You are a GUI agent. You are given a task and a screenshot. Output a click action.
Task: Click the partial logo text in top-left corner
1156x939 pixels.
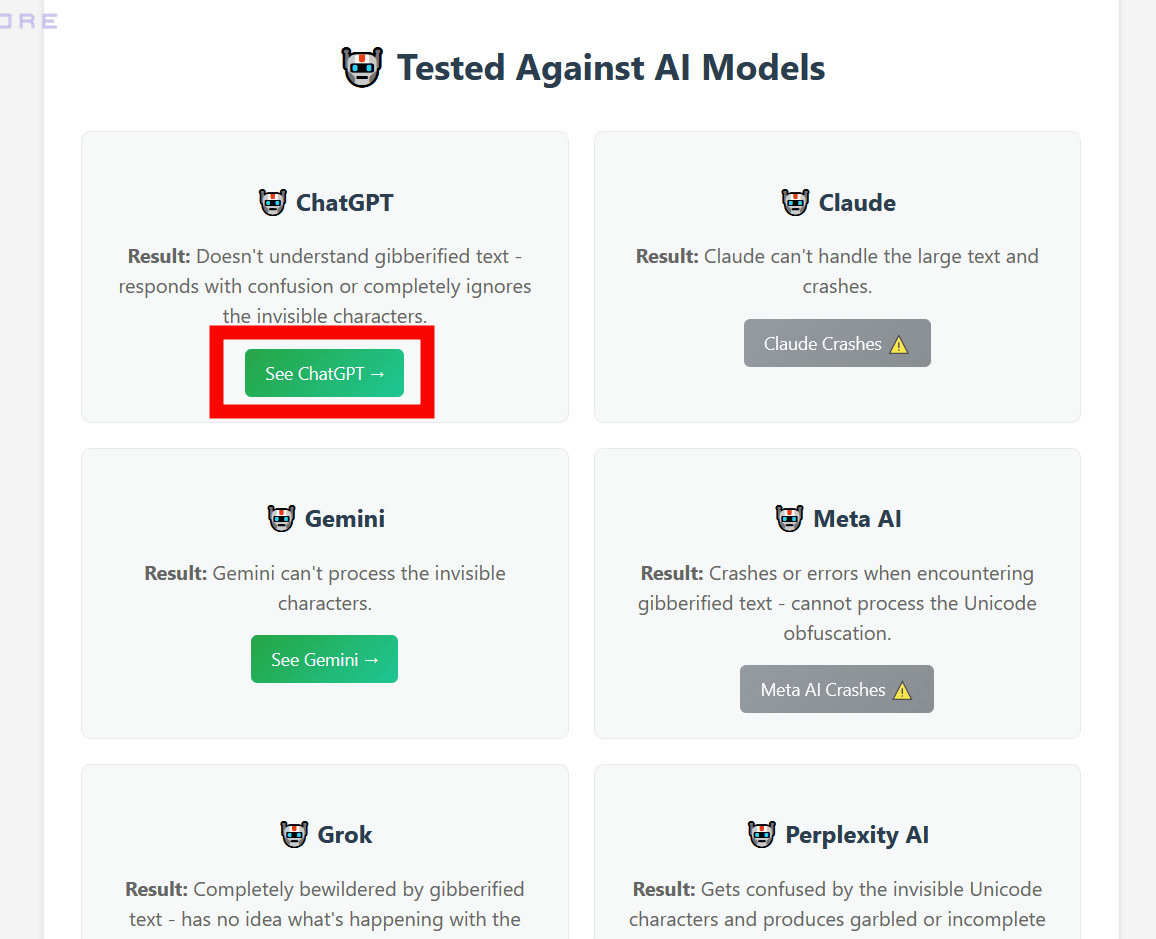30,21
